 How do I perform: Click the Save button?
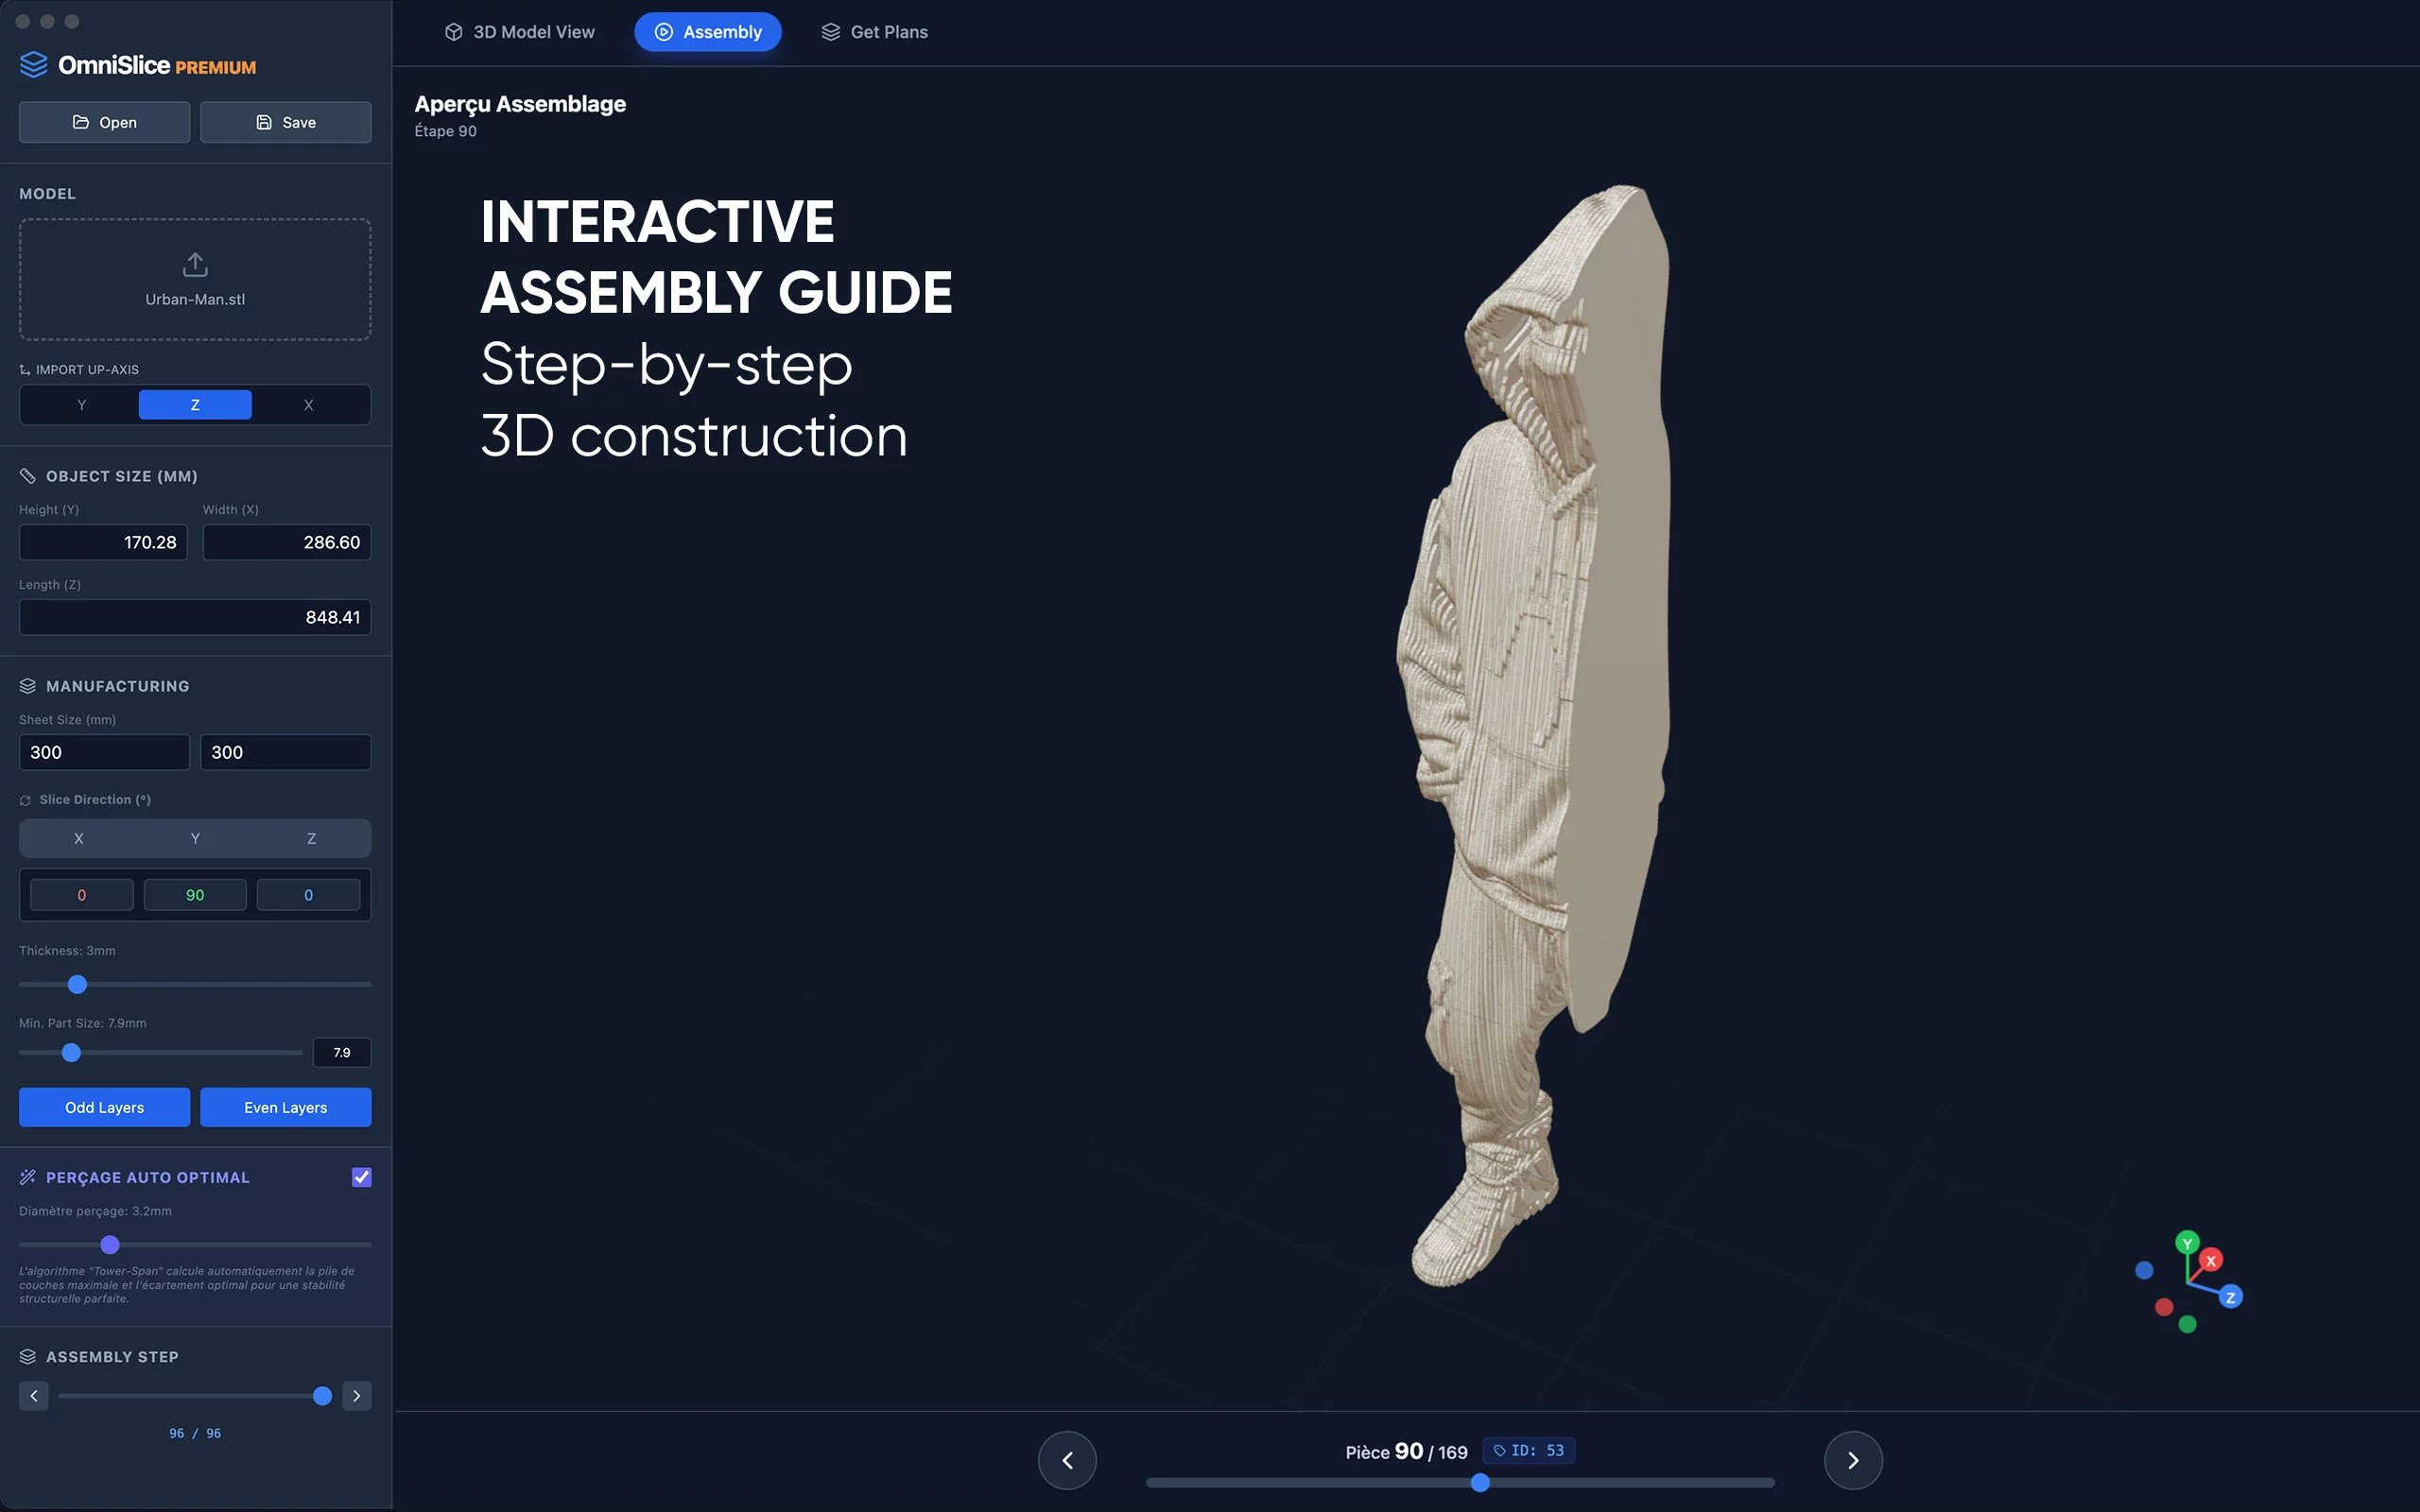[286, 122]
